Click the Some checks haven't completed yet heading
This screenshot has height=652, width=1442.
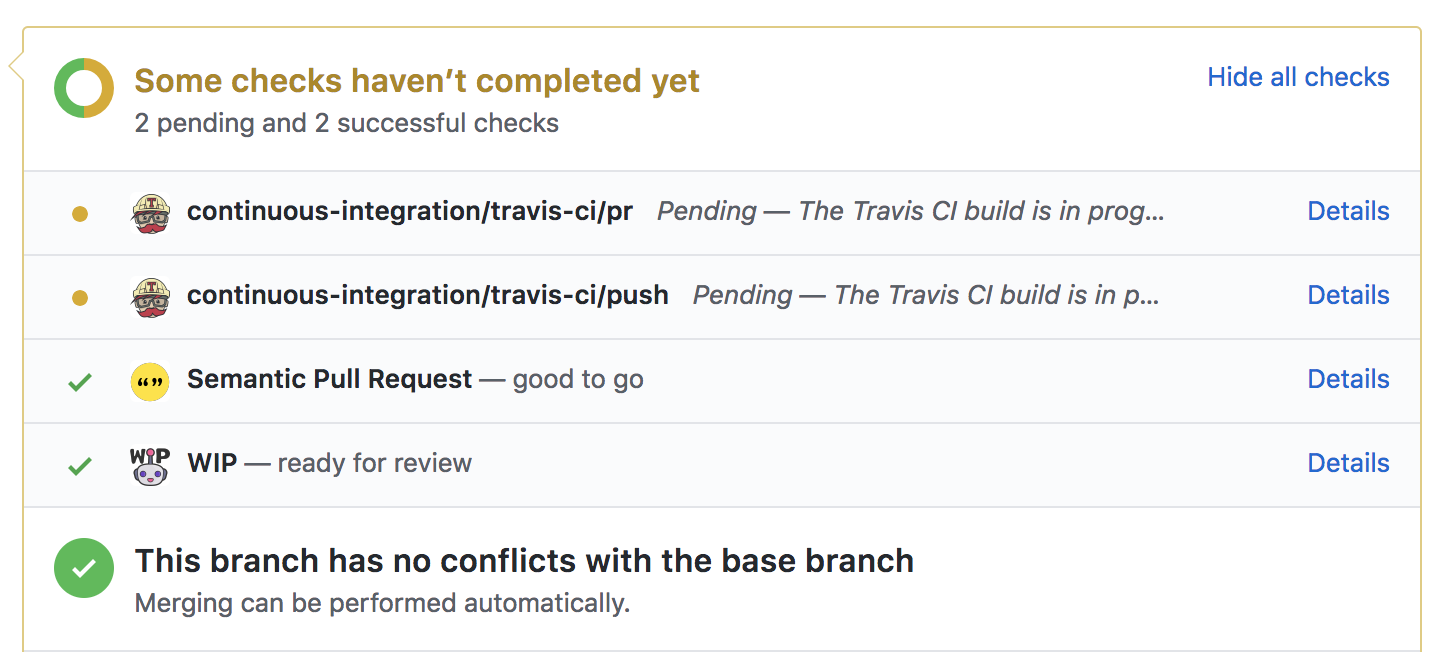(417, 81)
